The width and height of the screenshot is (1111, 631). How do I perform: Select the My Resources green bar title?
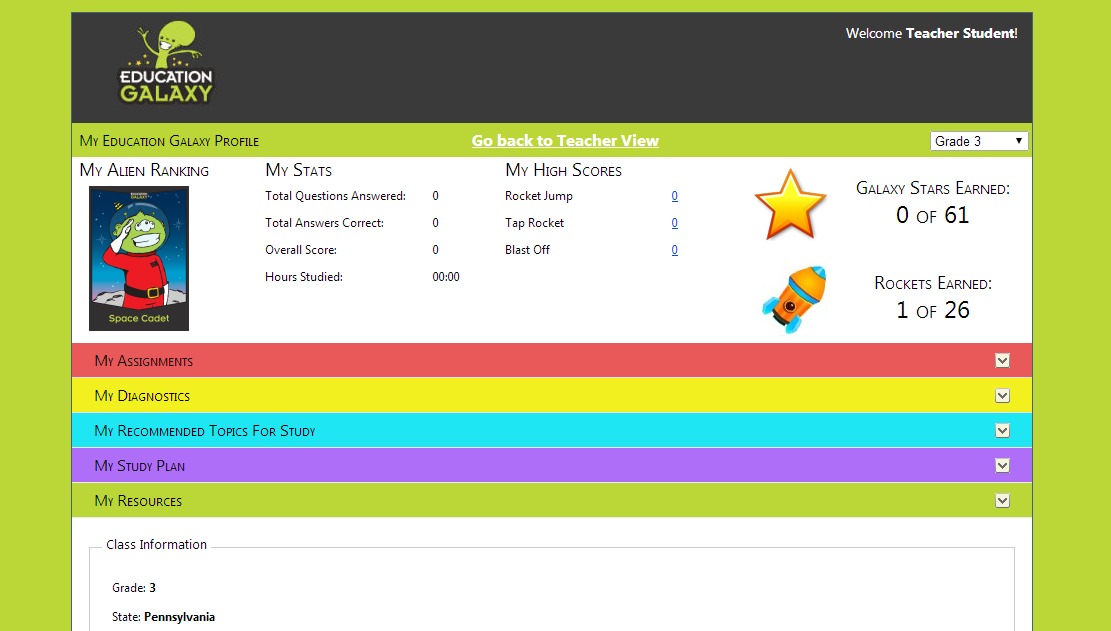pyautogui.click(x=138, y=501)
